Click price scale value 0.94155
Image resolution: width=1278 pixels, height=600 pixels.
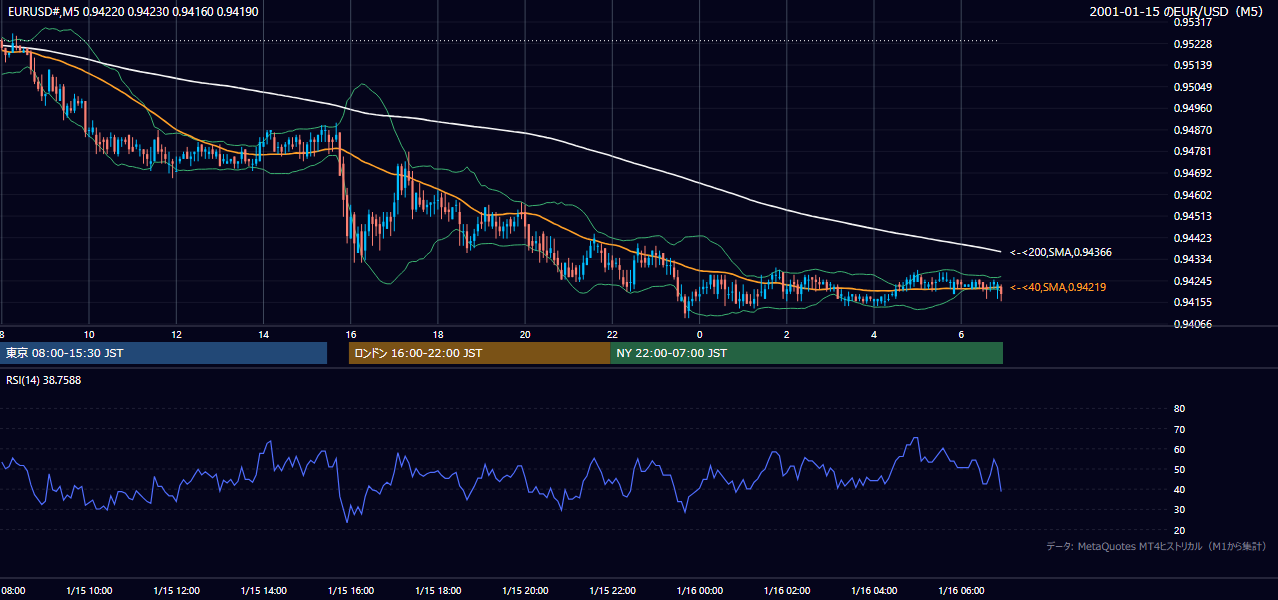pos(1193,302)
